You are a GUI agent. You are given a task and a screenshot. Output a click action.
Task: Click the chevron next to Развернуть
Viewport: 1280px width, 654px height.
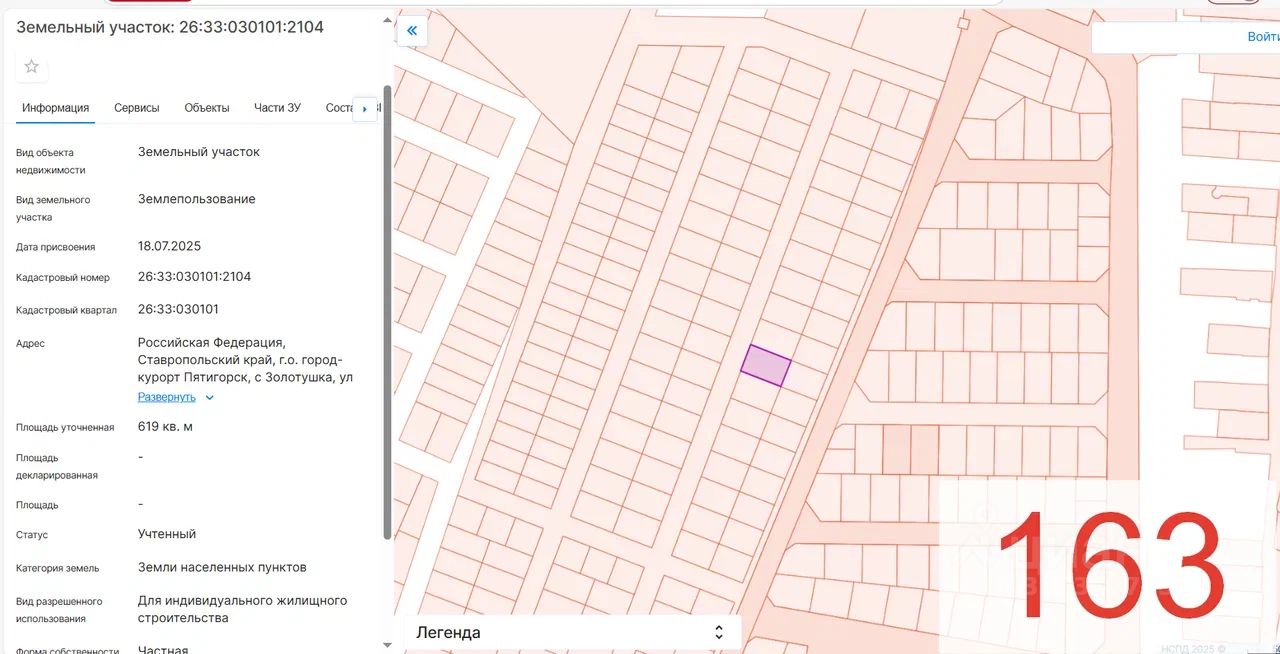point(209,397)
